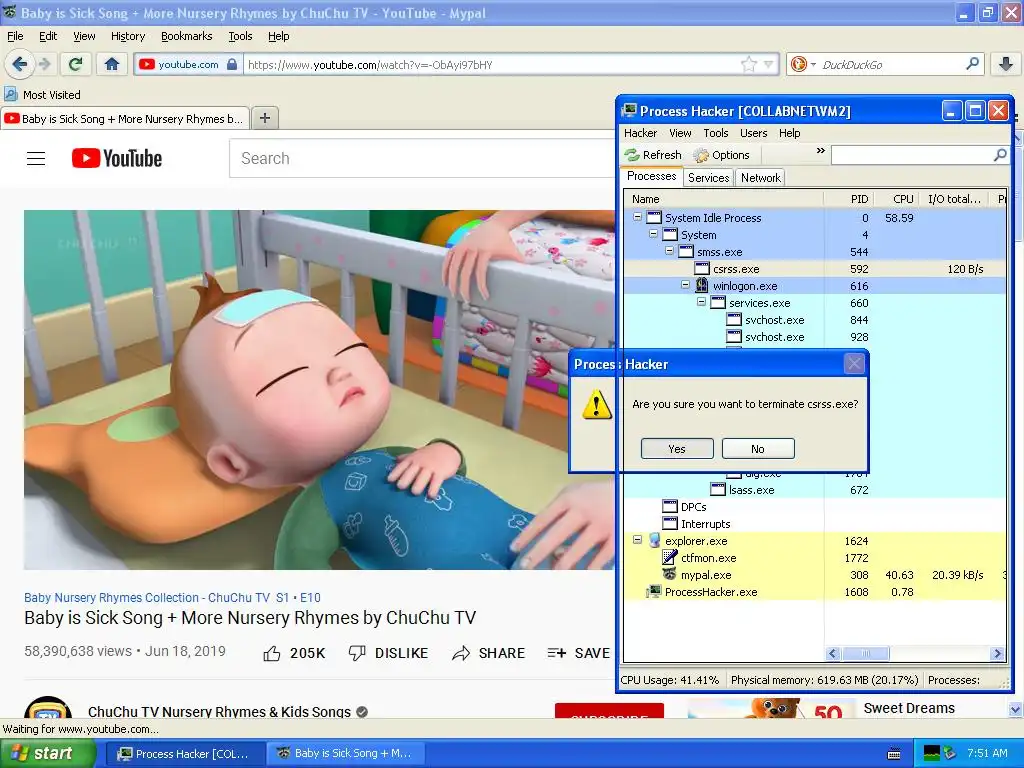Select the lsass.exe process row
Viewport: 1024px width, 768px height.
[815, 489]
